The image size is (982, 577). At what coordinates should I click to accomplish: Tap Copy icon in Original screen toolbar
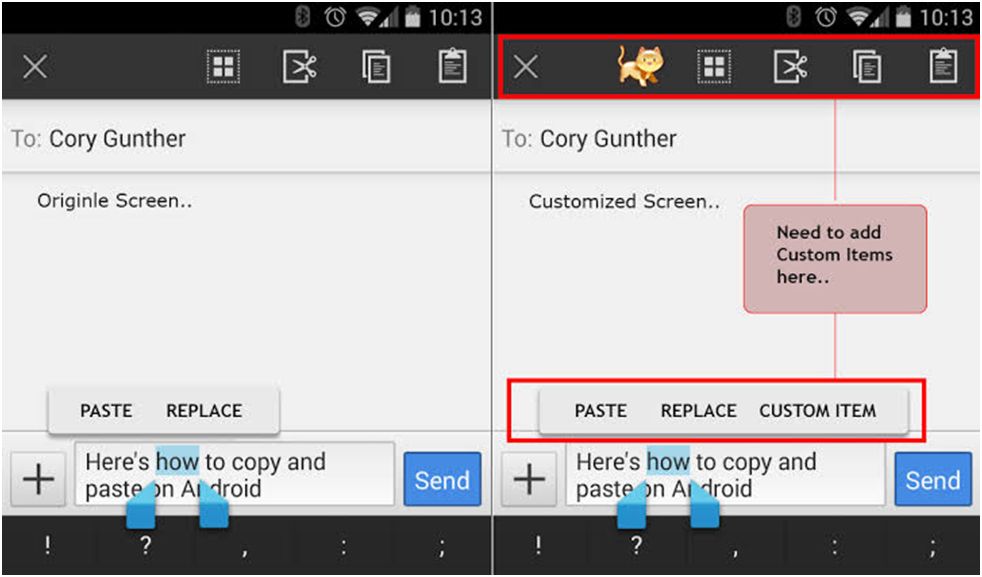pos(376,66)
